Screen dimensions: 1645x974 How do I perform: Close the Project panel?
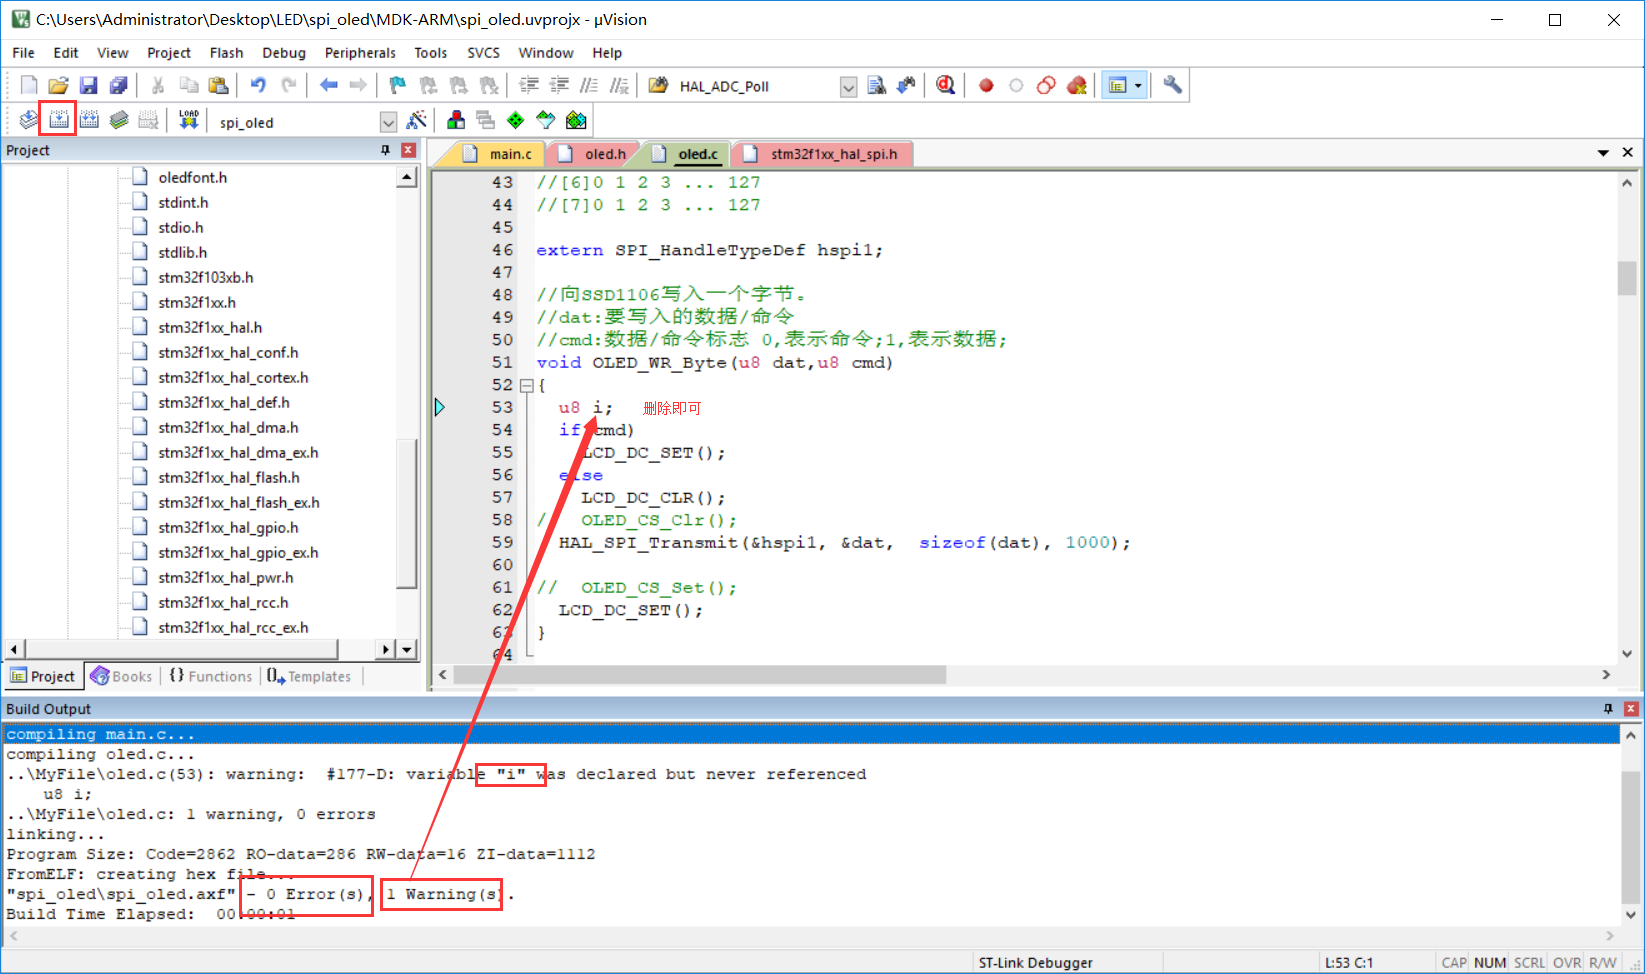[408, 150]
